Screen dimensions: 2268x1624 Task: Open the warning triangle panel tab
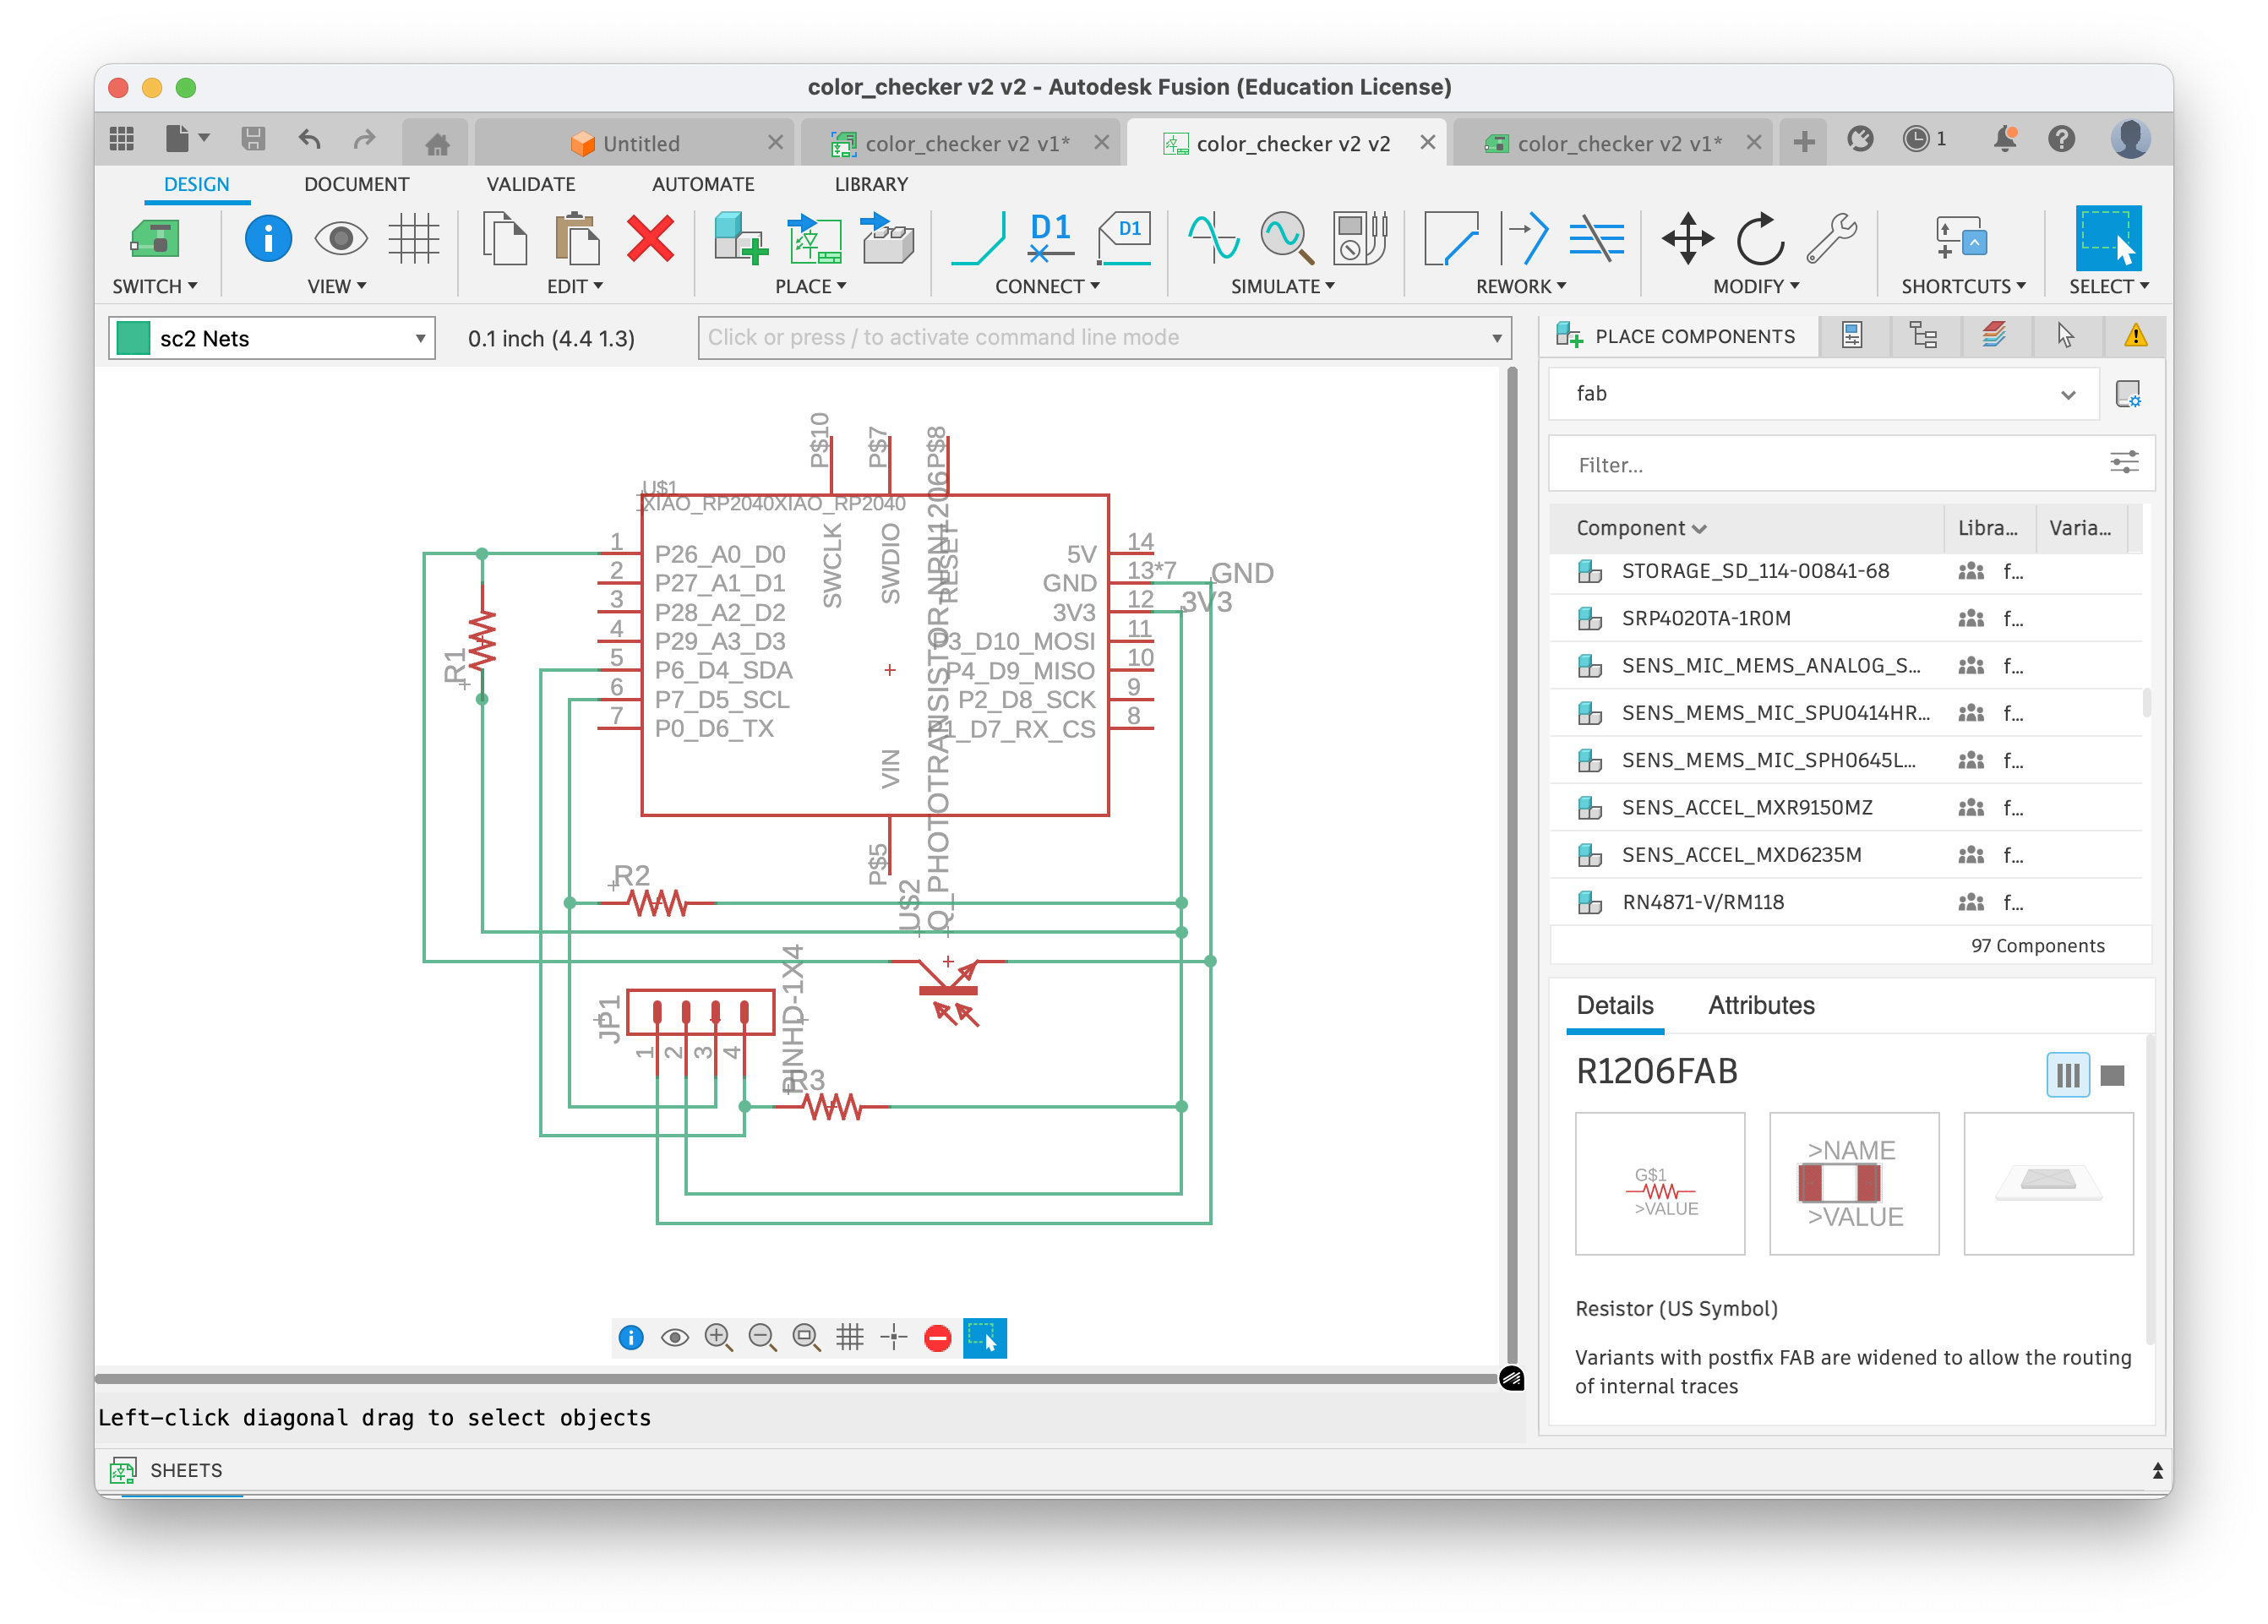[2135, 336]
